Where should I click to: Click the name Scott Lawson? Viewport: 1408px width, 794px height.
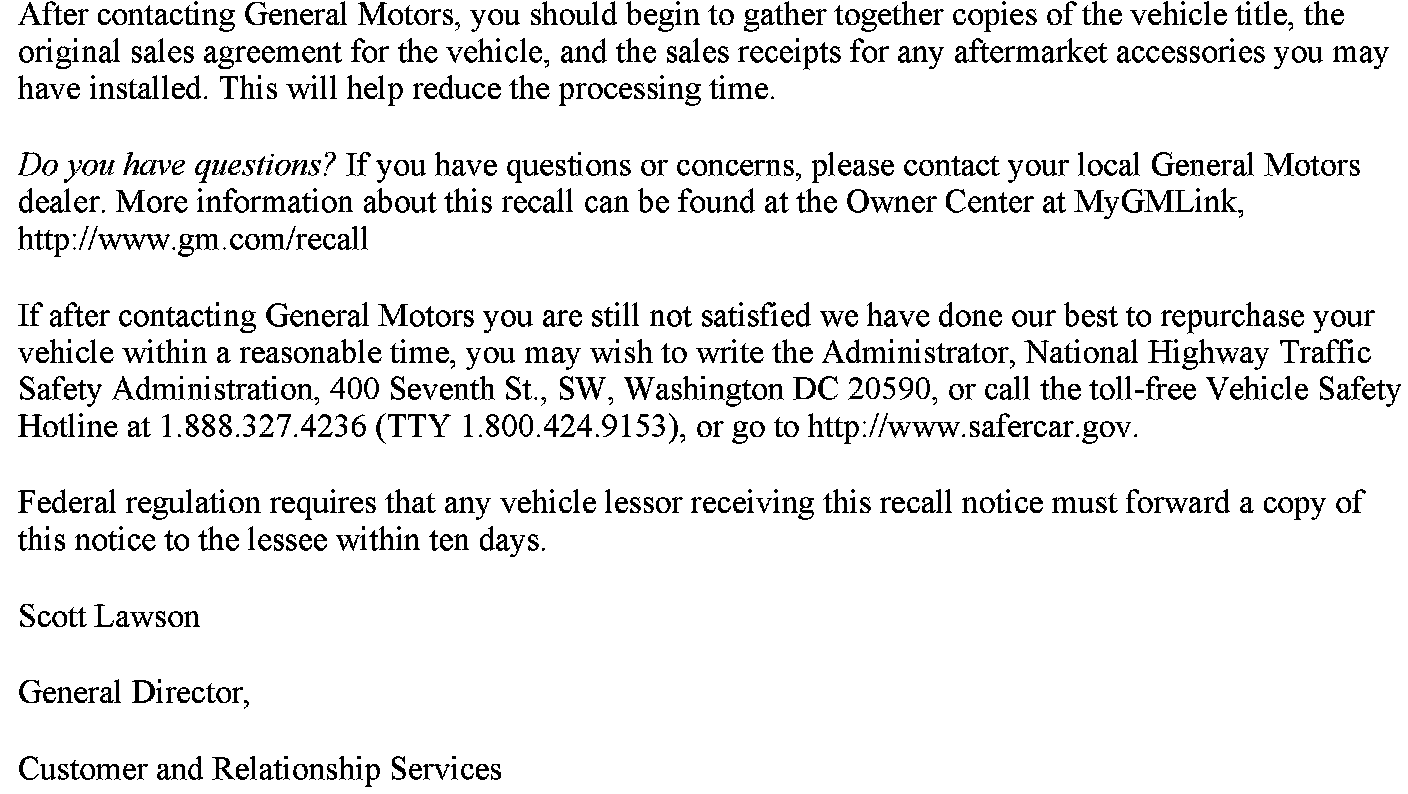[x=109, y=616]
